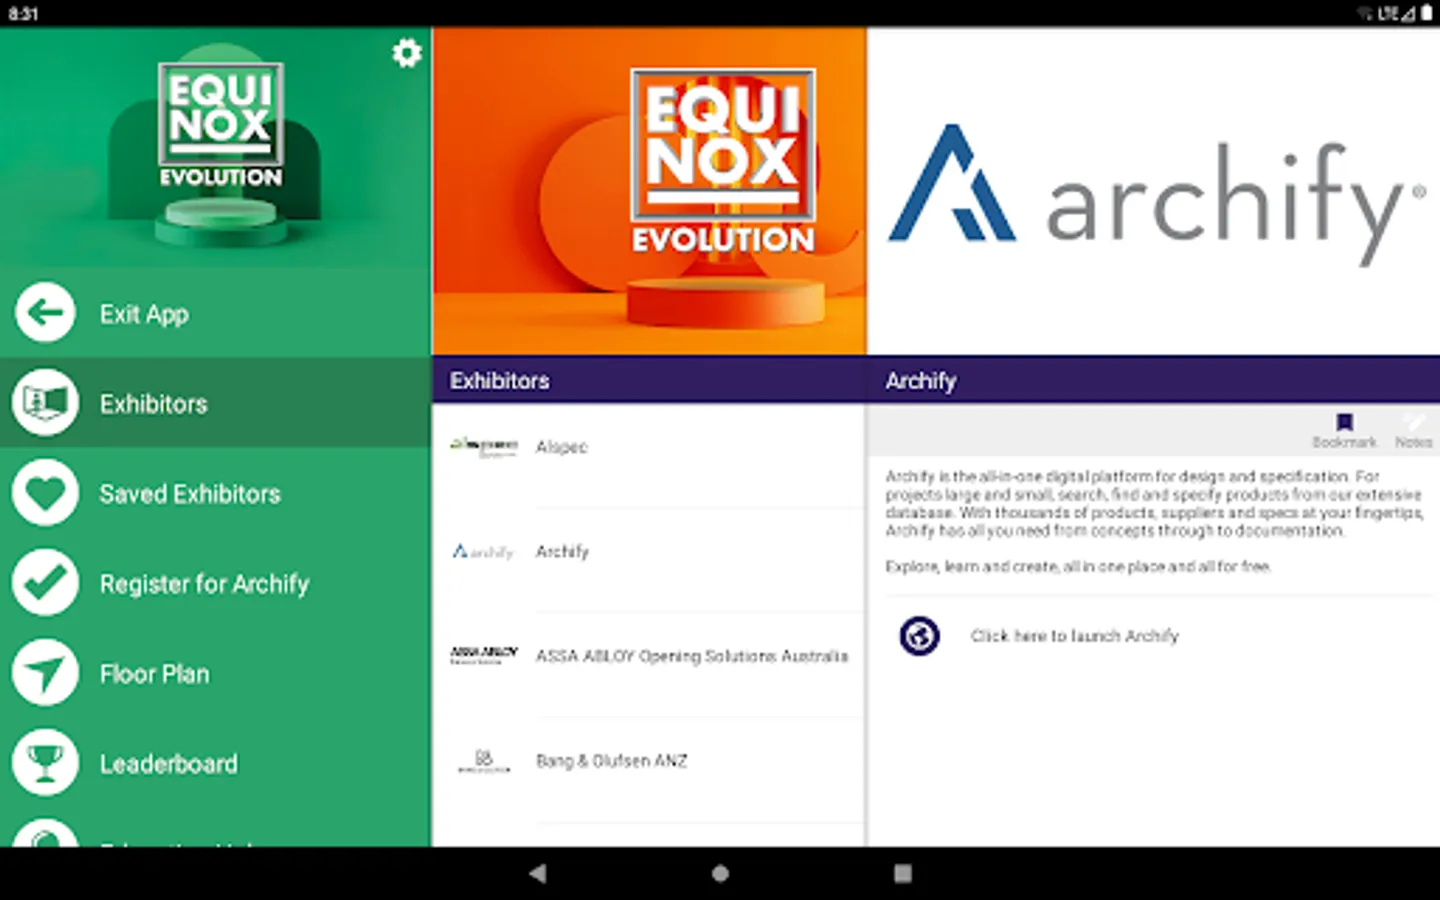Tap the ASSA ABLOY logo thumbnail
This screenshot has height=900, width=1440.
pos(484,655)
